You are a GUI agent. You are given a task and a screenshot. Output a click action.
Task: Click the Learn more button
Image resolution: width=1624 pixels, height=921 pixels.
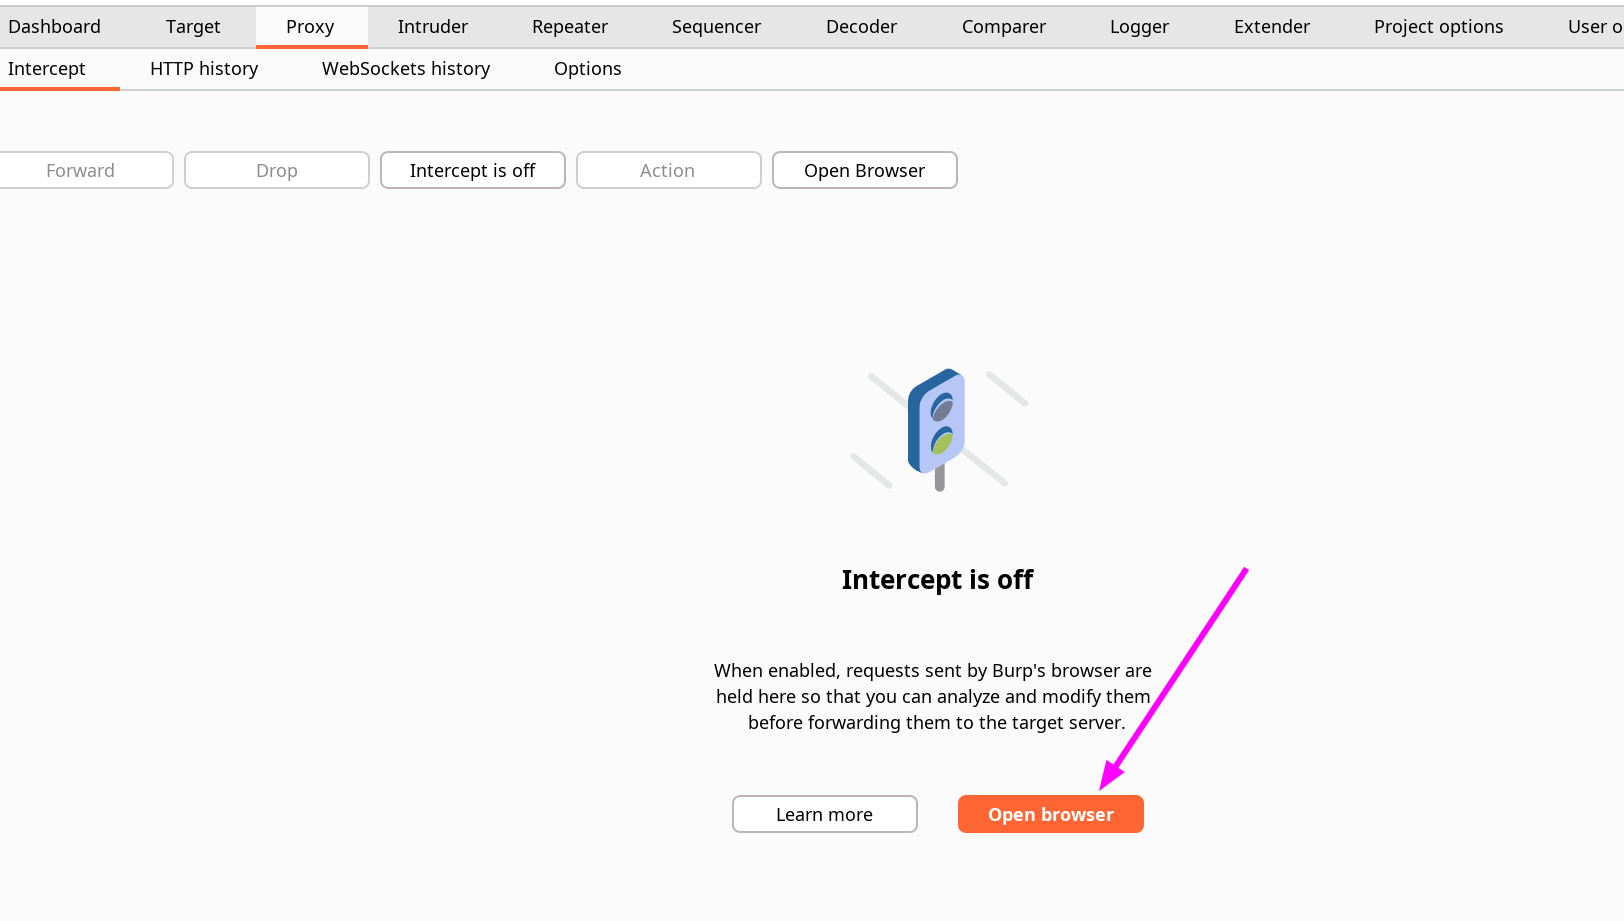pyautogui.click(x=825, y=814)
